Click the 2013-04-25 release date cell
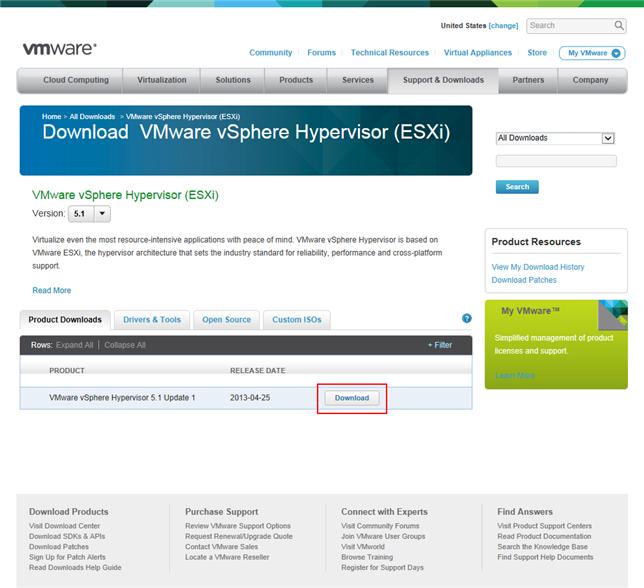Image resolution: width=644 pixels, height=588 pixels. 250,398
